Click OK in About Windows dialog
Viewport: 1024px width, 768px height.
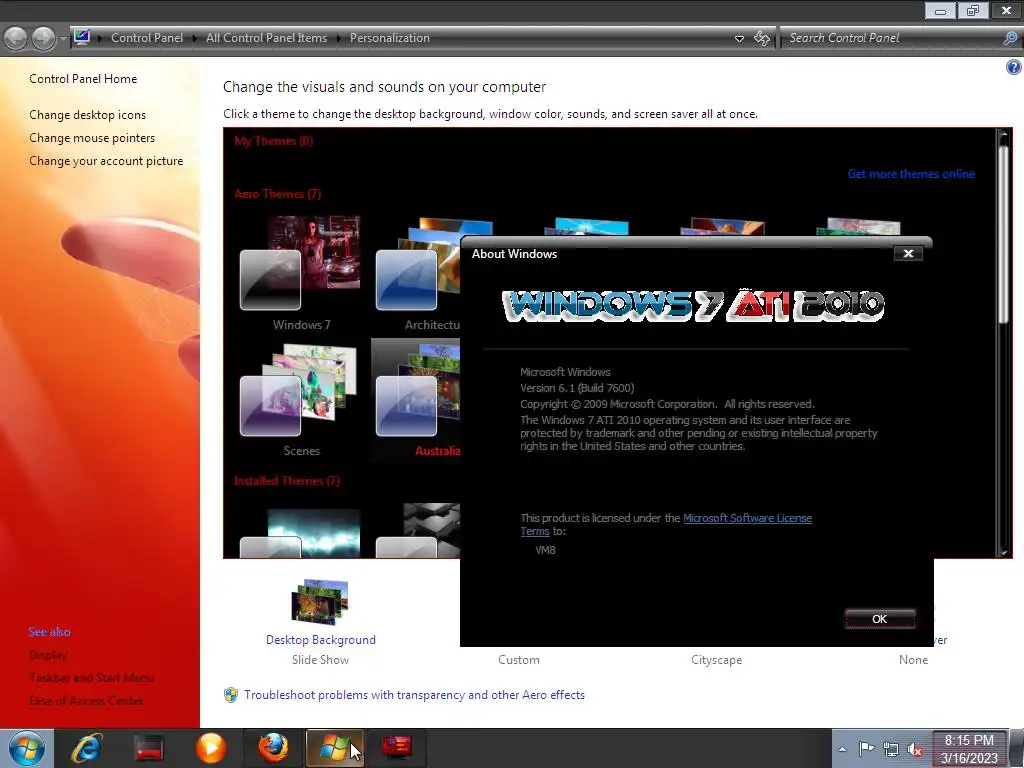click(880, 618)
